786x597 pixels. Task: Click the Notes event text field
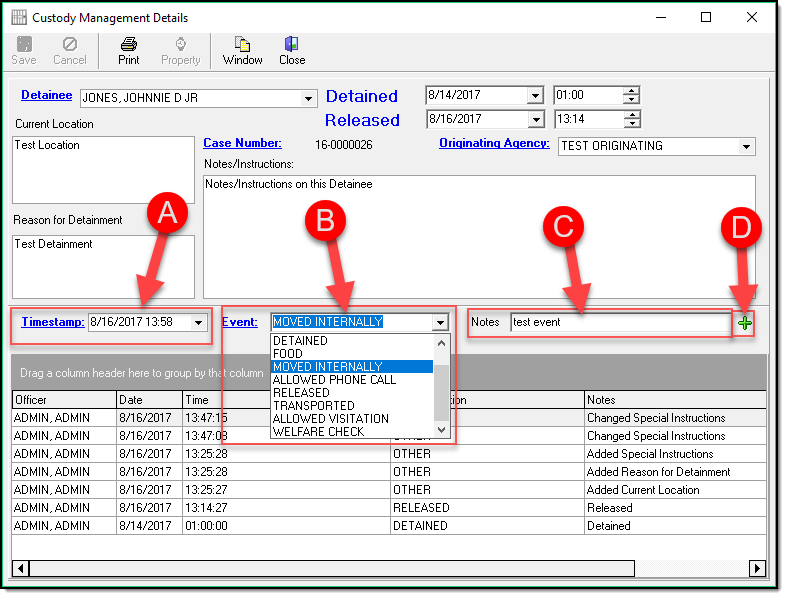pyautogui.click(x=620, y=322)
